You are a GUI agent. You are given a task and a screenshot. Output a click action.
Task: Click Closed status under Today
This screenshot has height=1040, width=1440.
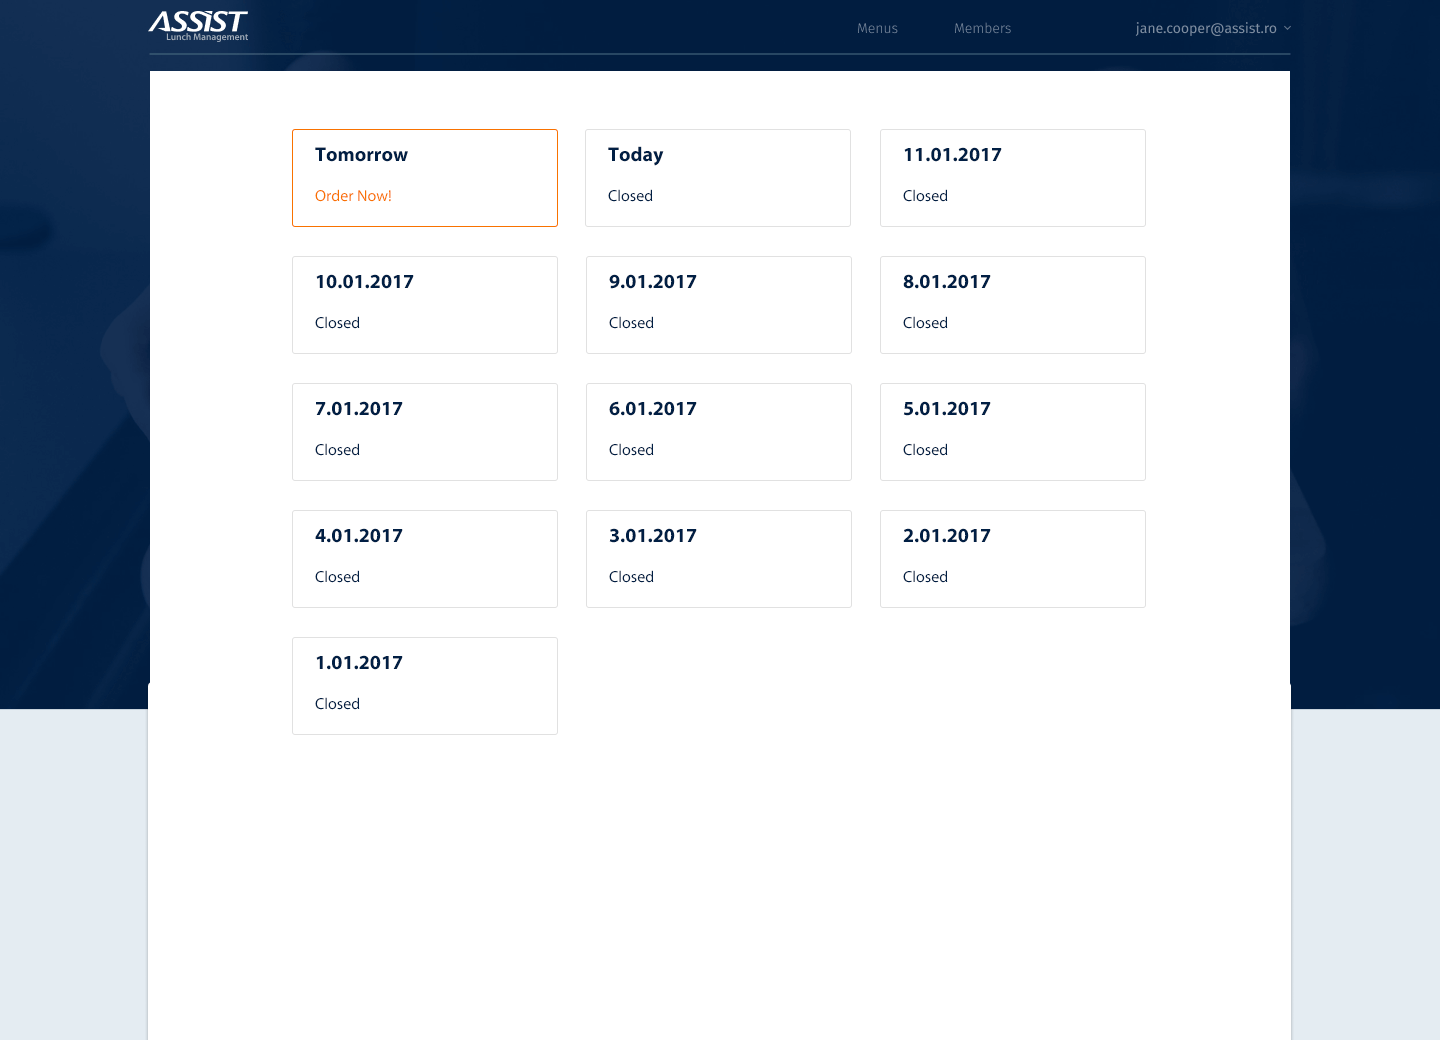630,196
